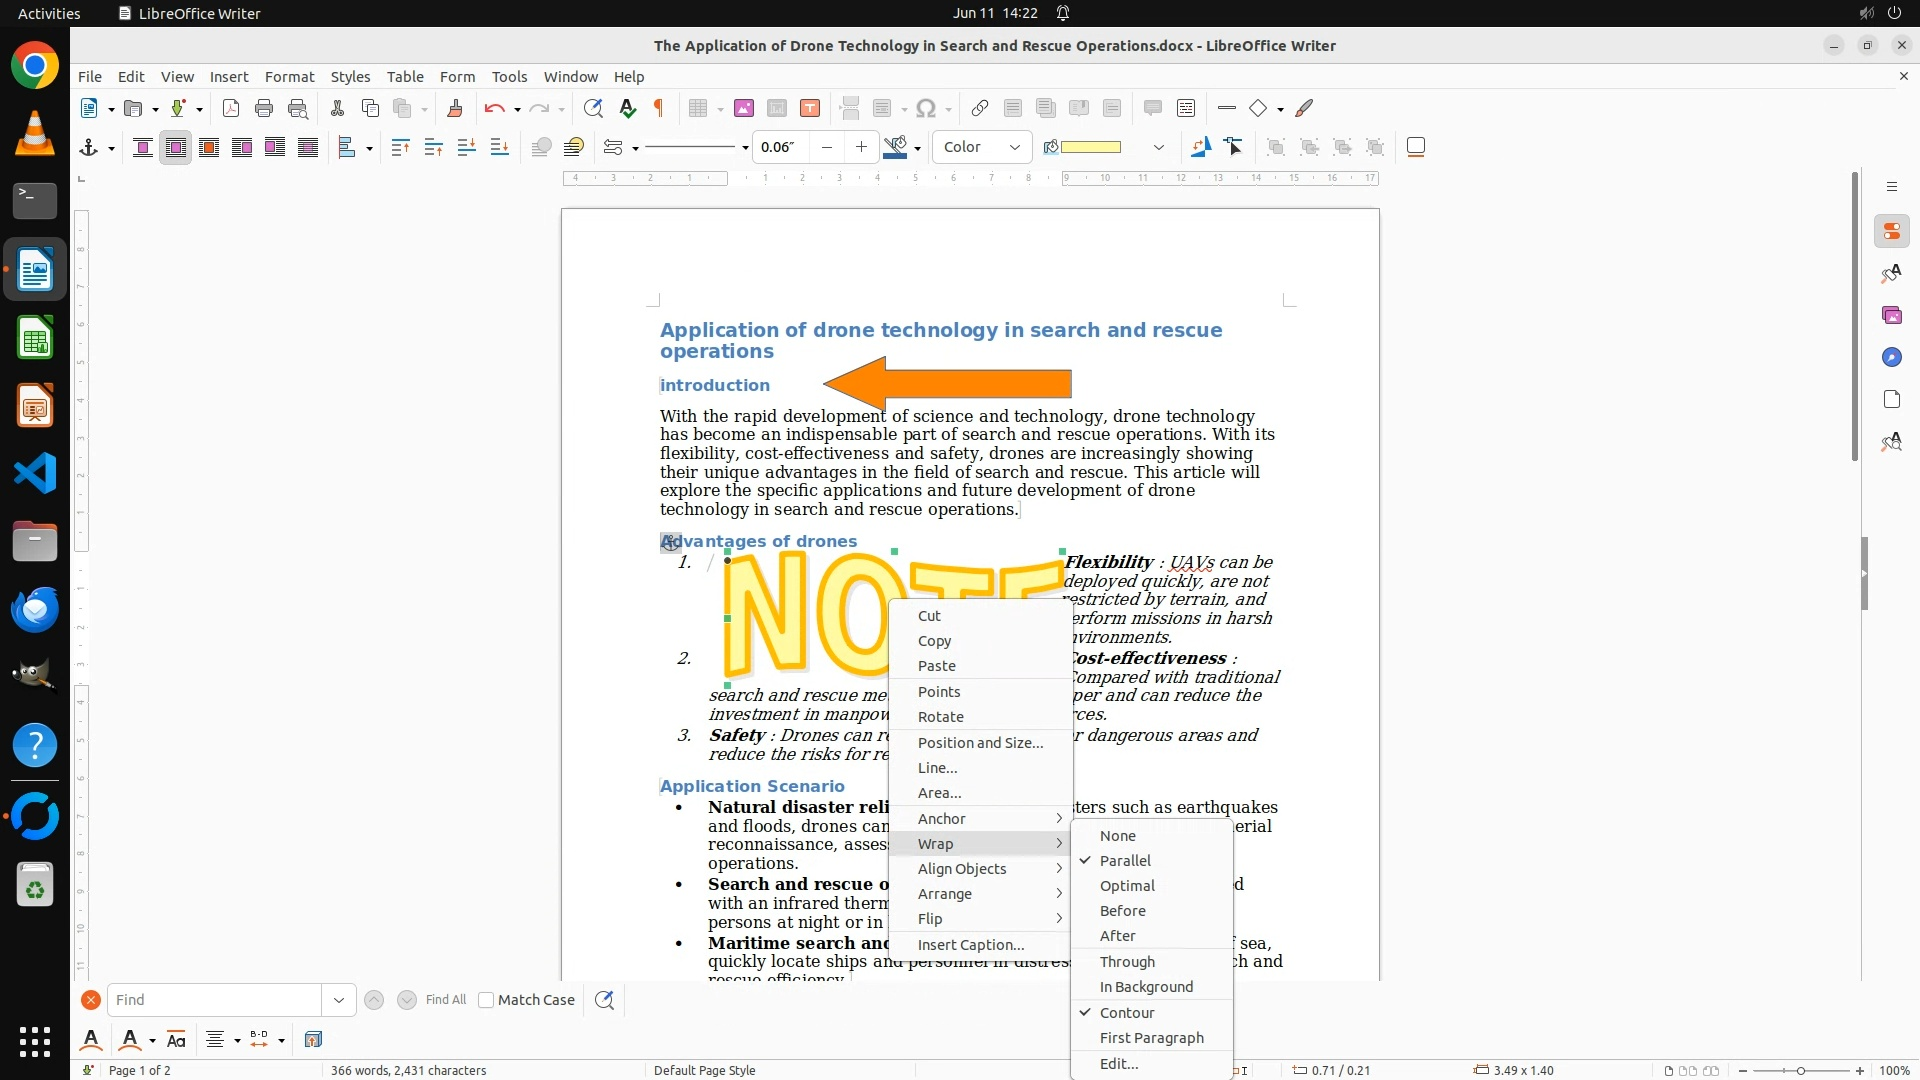
Task: Click the Insert Hyperlink toolbar icon
Action: tap(980, 108)
